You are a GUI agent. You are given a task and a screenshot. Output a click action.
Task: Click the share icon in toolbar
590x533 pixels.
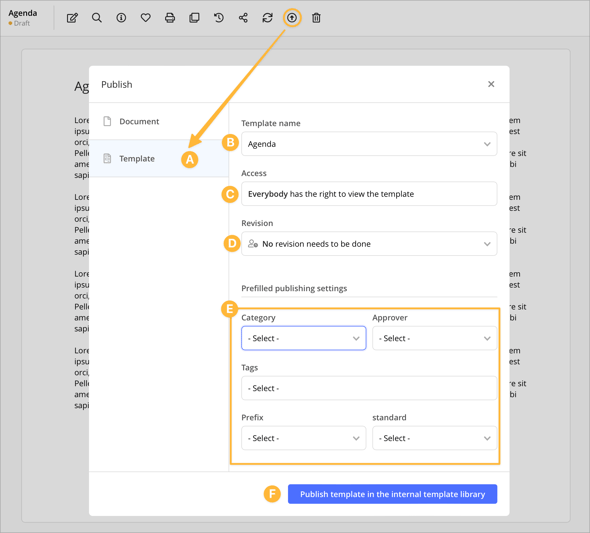(243, 18)
